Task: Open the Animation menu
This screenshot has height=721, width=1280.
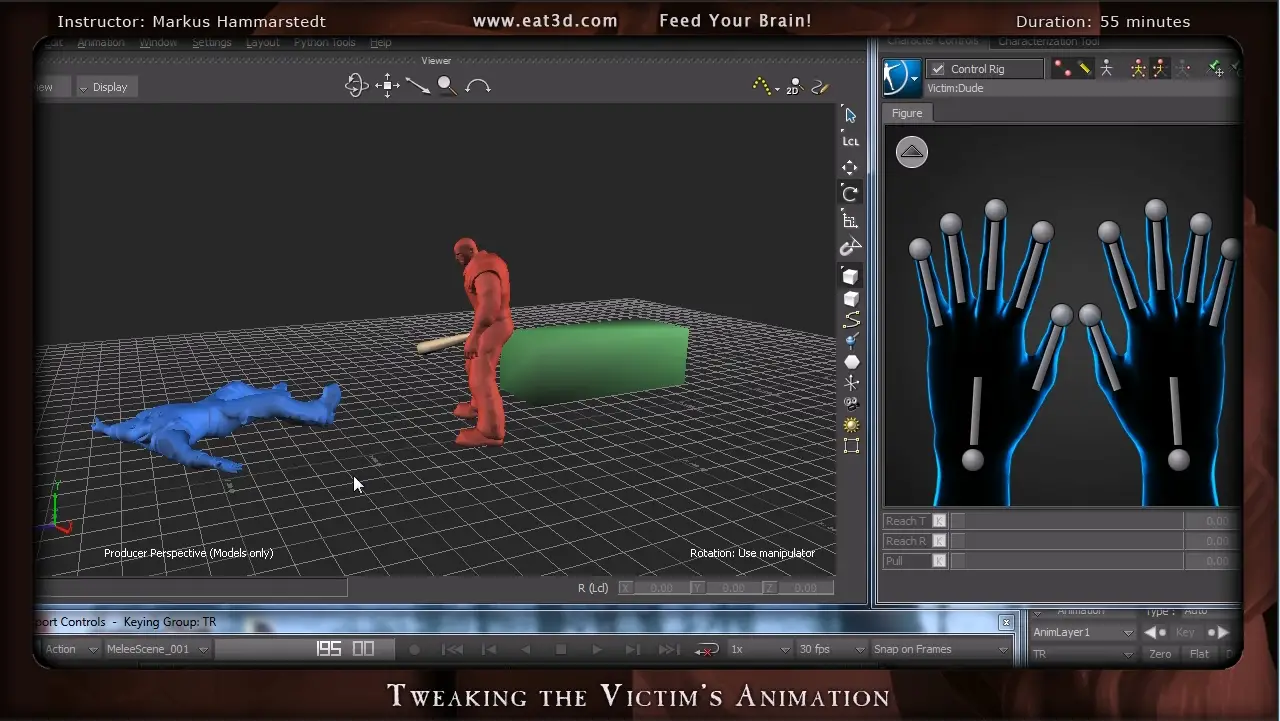Action: [x=100, y=42]
